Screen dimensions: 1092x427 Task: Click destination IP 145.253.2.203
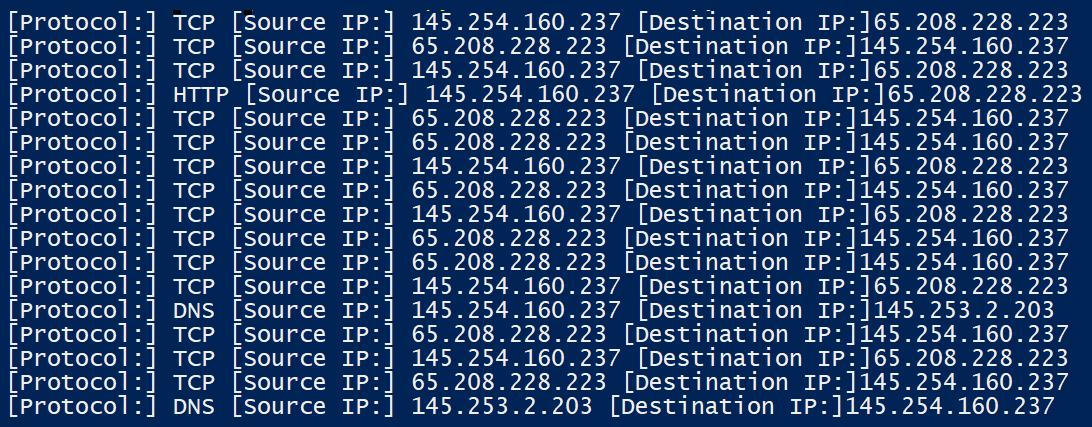(963, 311)
